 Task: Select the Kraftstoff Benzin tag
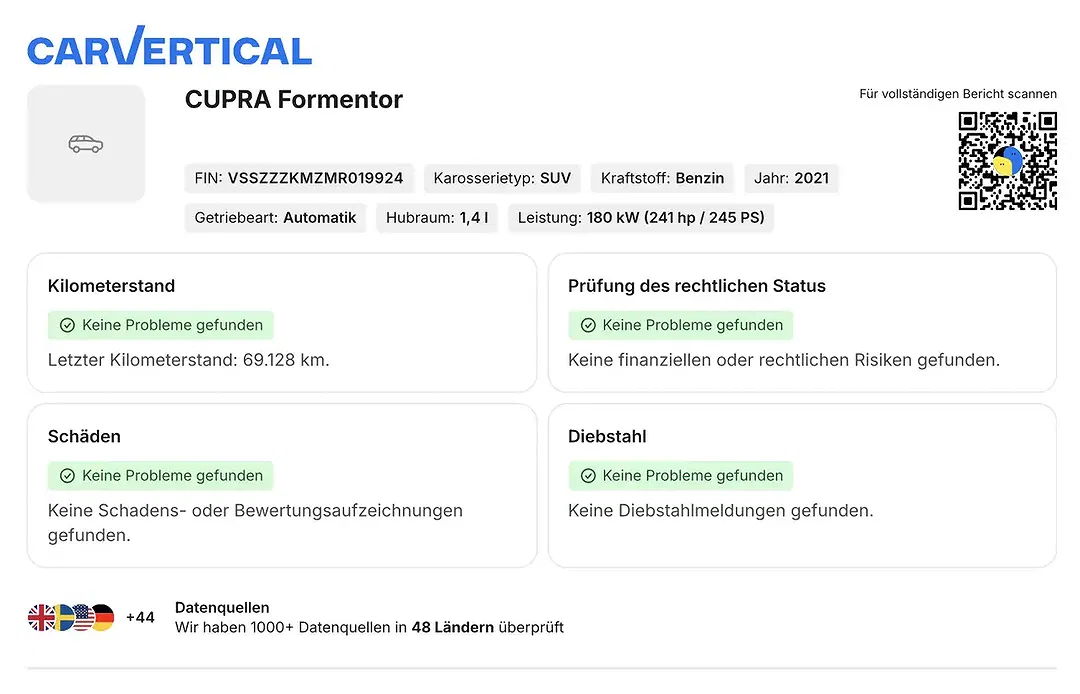pyautogui.click(x=662, y=178)
